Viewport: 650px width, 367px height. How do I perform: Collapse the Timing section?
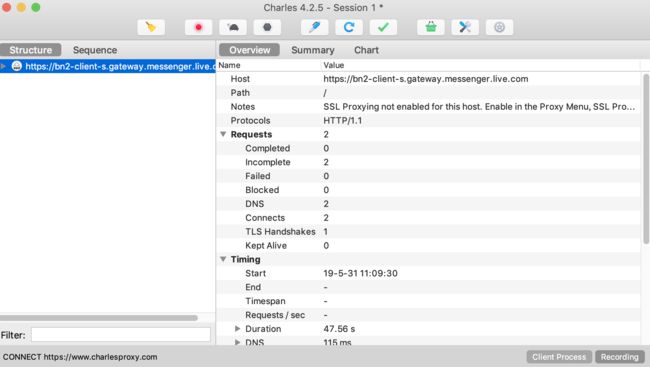pyautogui.click(x=223, y=259)
